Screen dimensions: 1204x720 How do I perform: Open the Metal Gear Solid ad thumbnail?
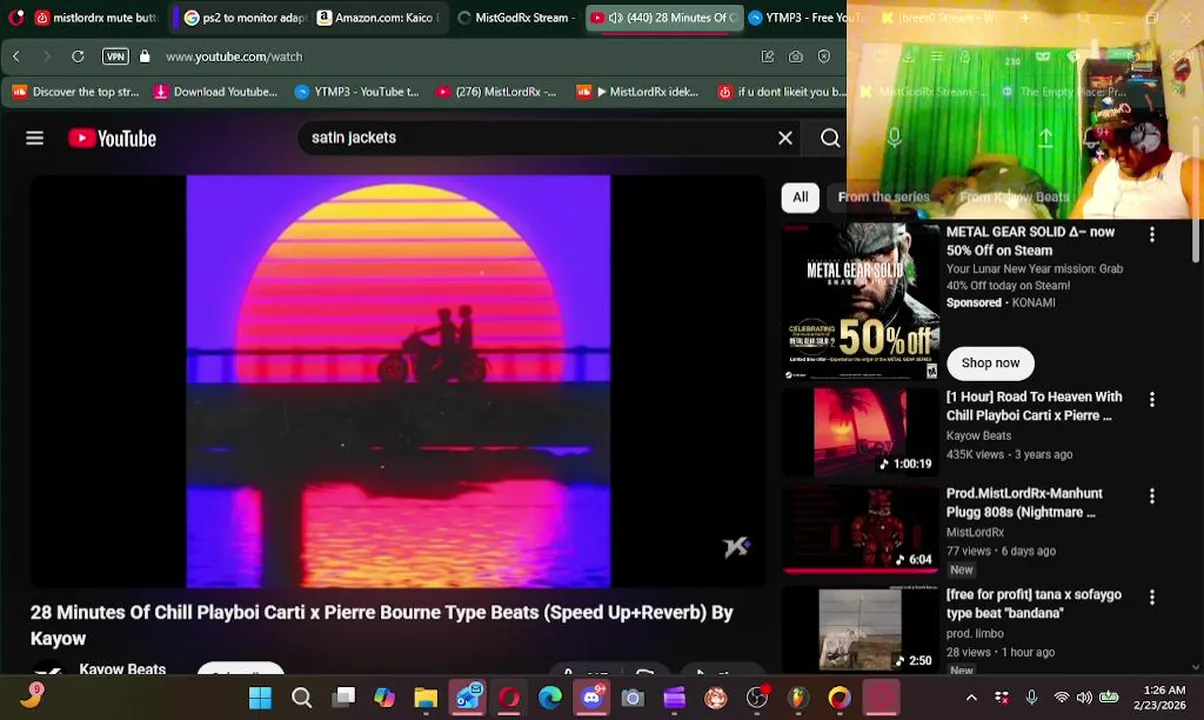pos(860,301)
